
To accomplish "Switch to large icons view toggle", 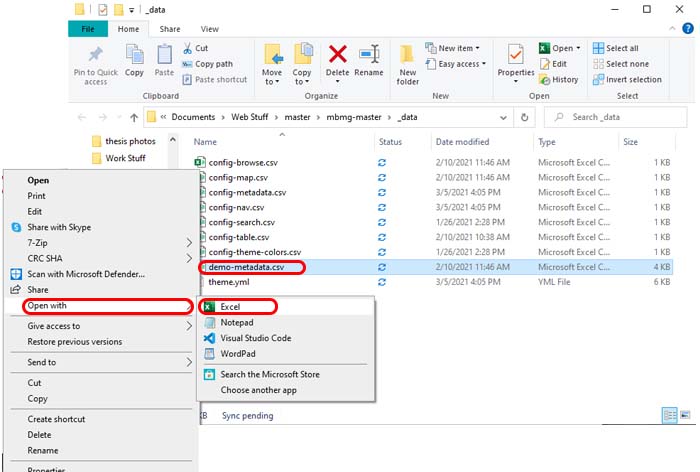I will 686,415.
